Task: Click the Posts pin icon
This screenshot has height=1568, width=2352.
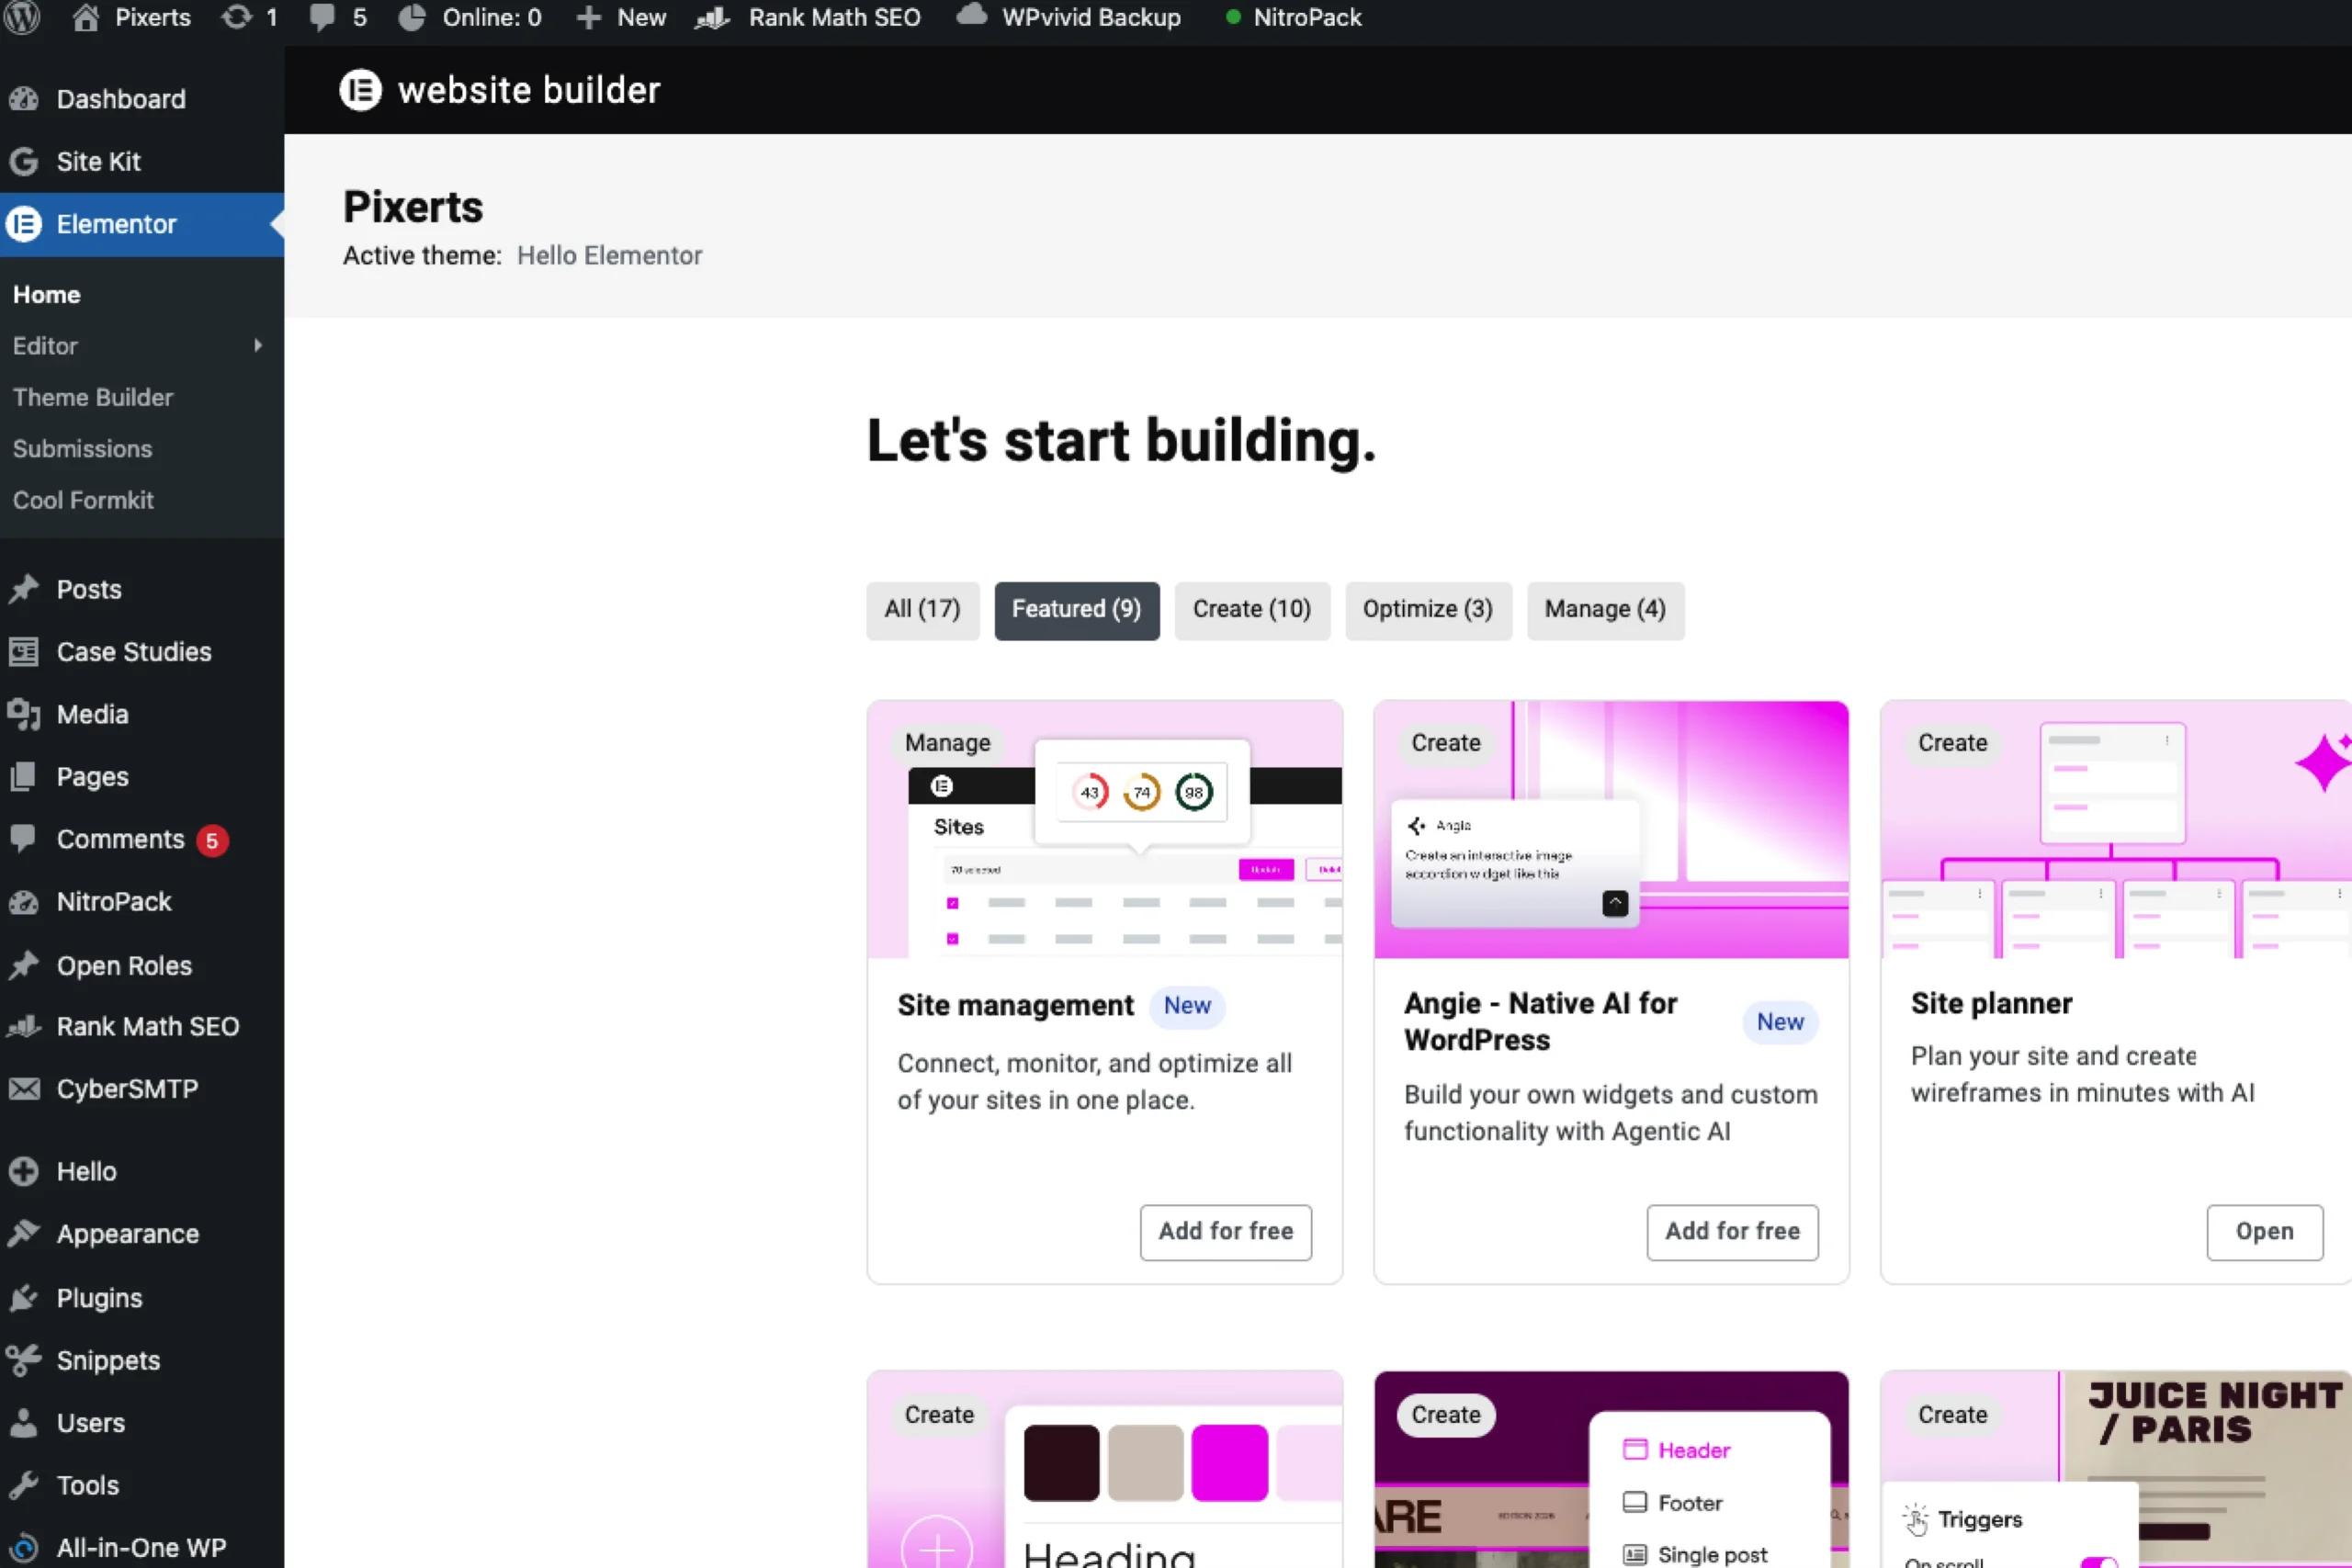Action: tap(24, 589)
